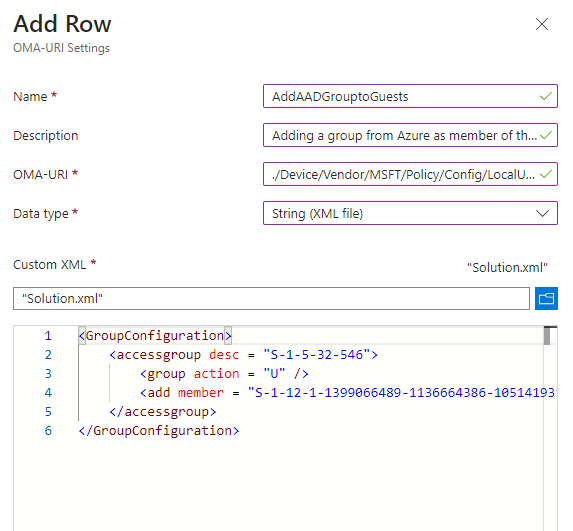
Task: Click the Name field validation checkmark
Action: [546, 96]
